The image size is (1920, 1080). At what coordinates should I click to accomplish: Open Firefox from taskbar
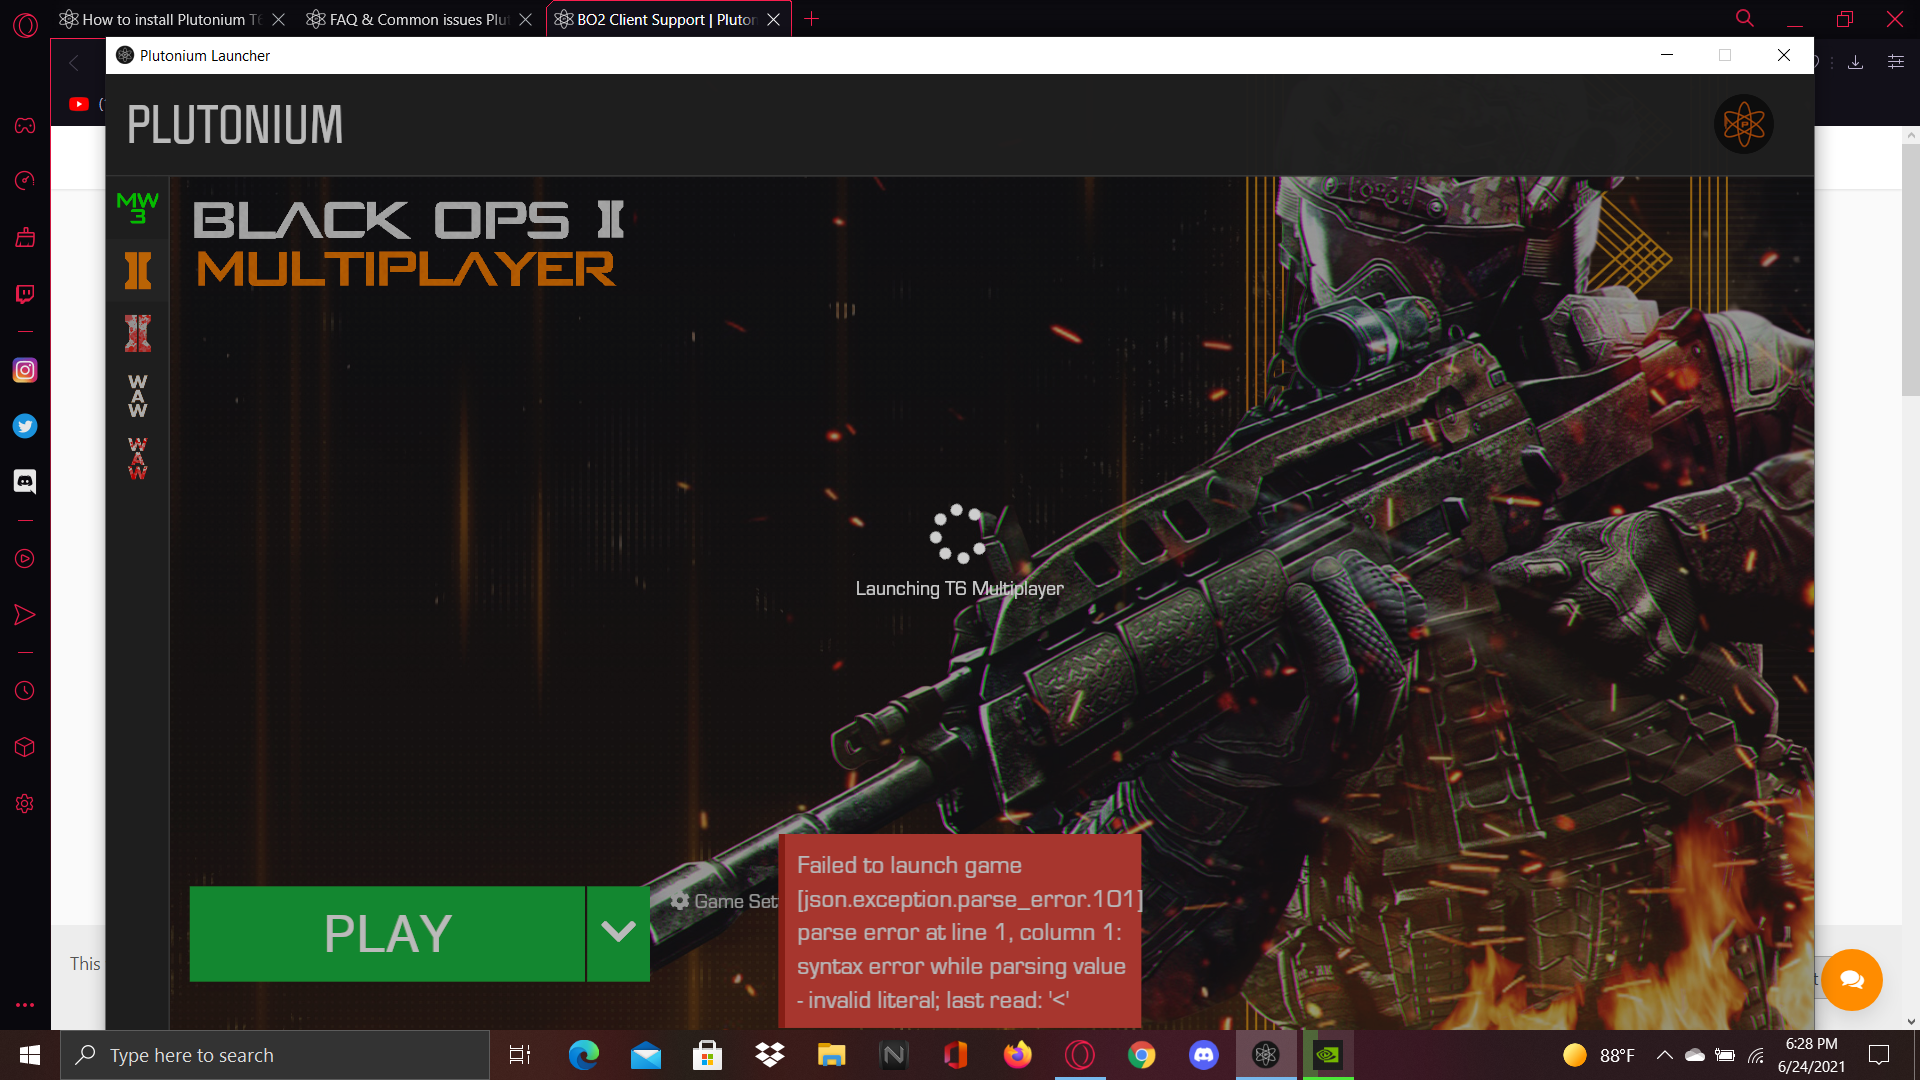[x=1018, y=1055]
